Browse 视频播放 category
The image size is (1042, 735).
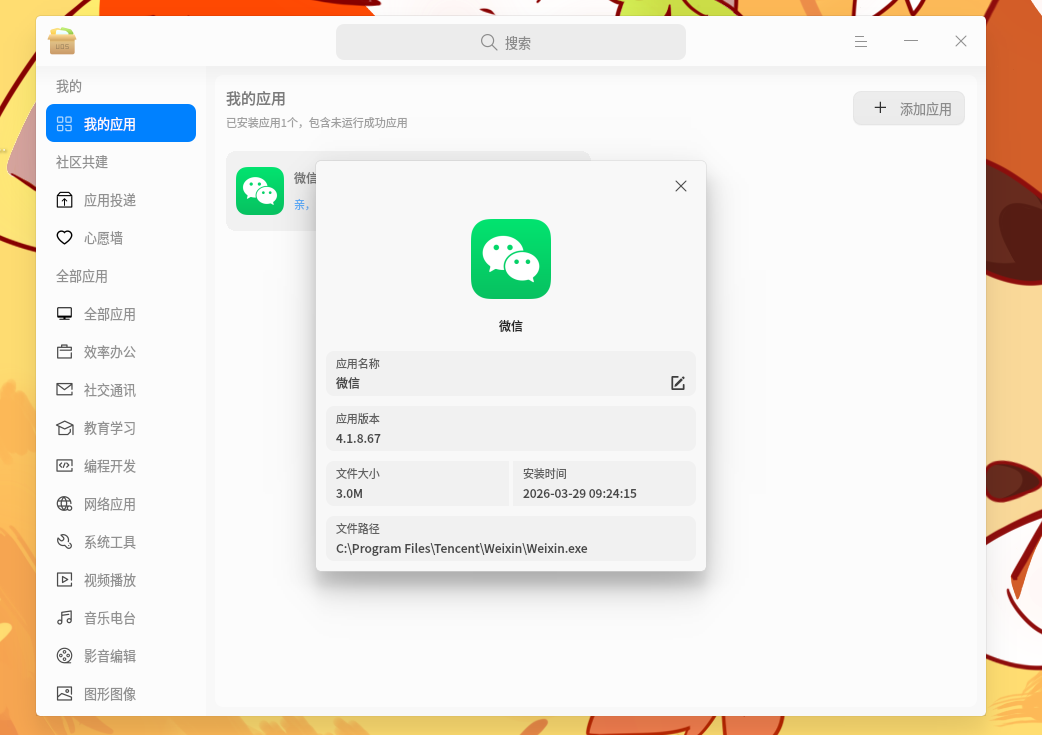121,580
